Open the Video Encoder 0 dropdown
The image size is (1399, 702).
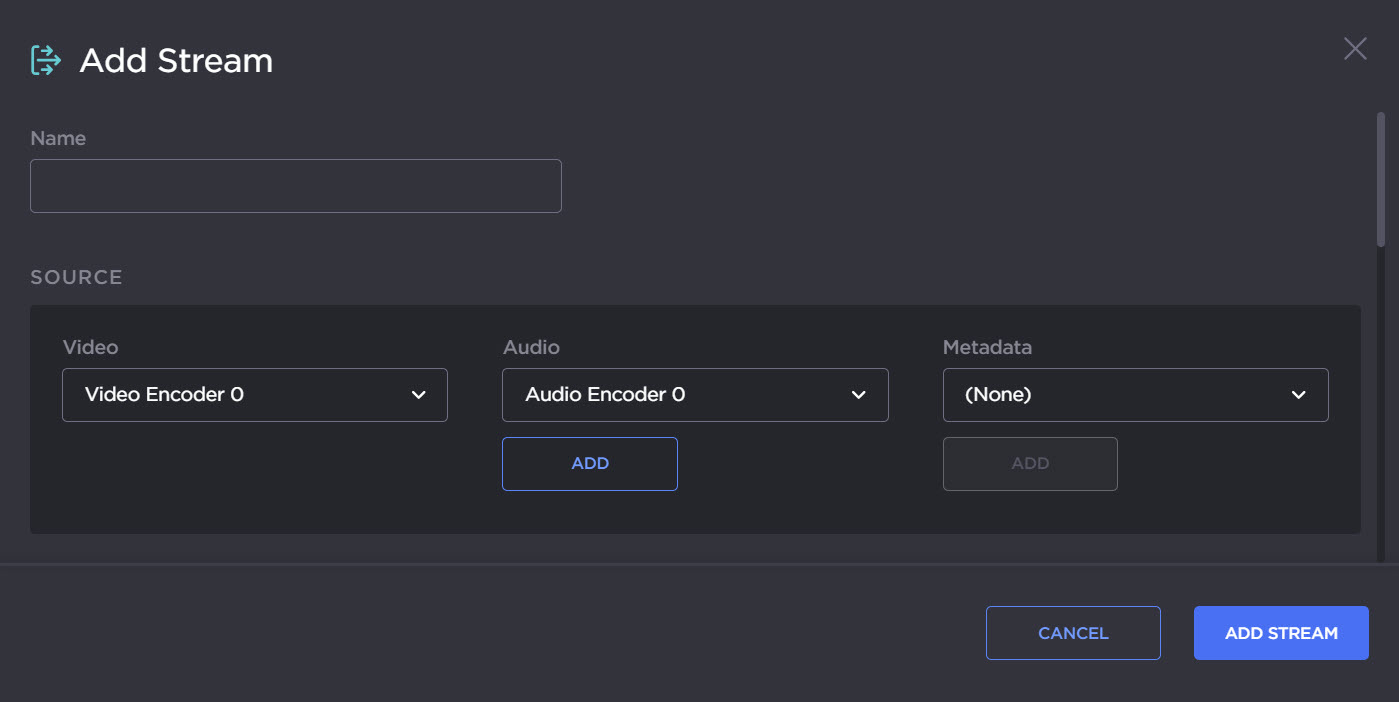[x=254, y=395]
